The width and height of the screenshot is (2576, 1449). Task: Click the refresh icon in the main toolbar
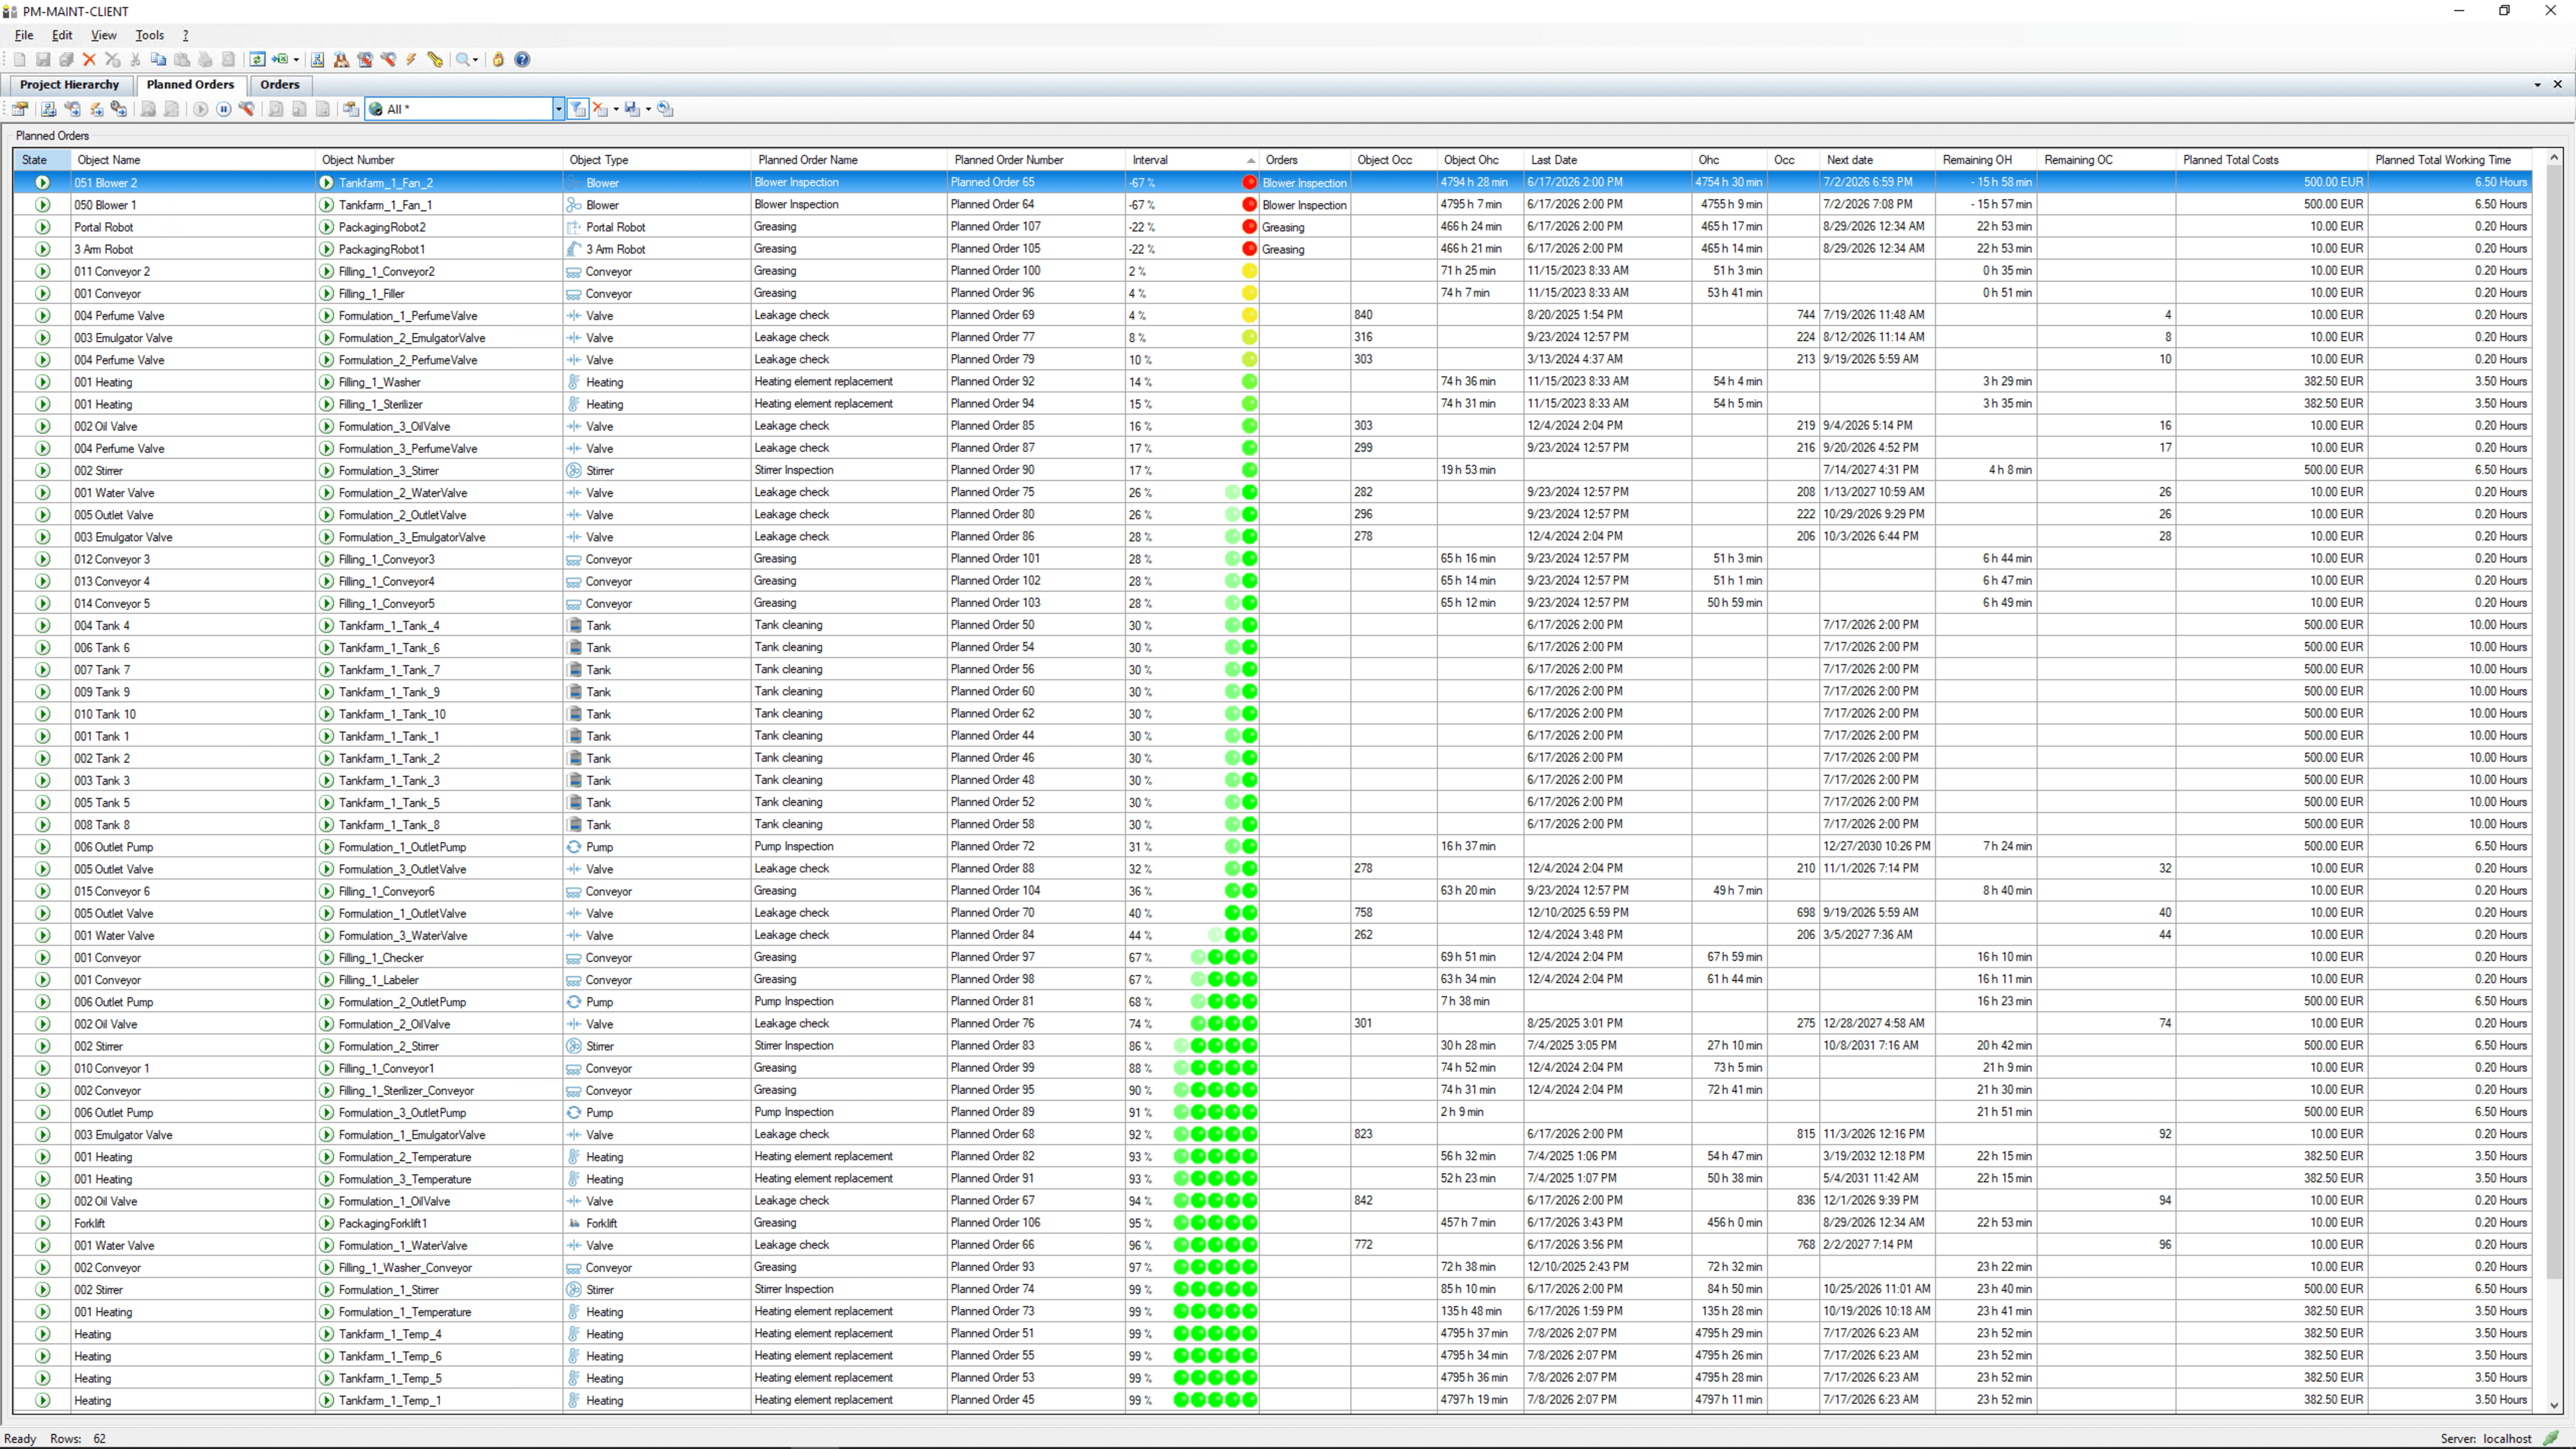click(257, 60)
